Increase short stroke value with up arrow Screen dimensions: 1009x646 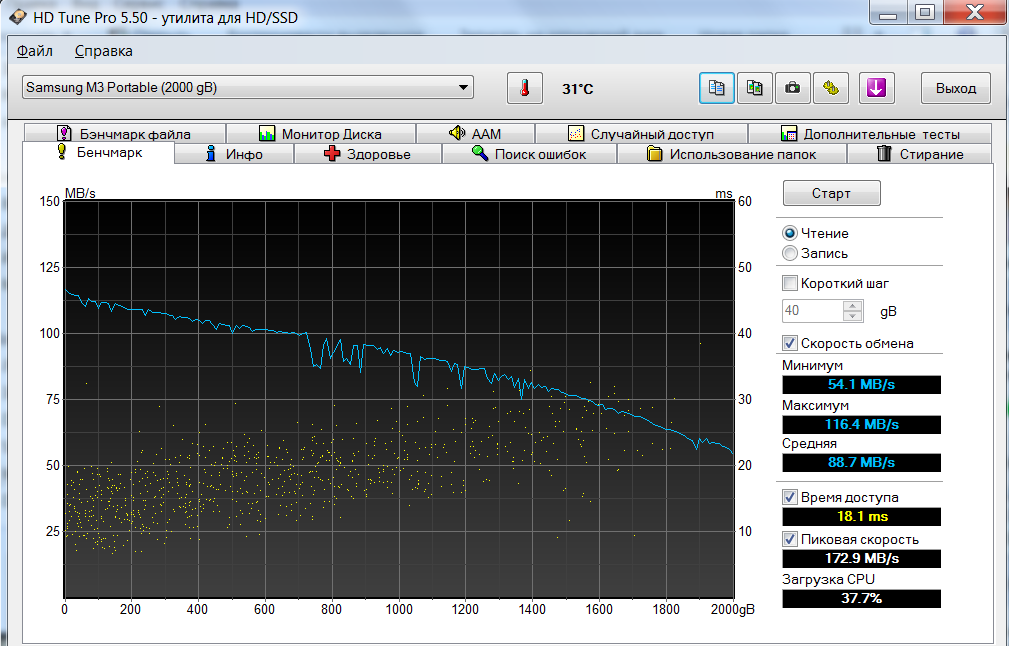(x=852, y=306)
